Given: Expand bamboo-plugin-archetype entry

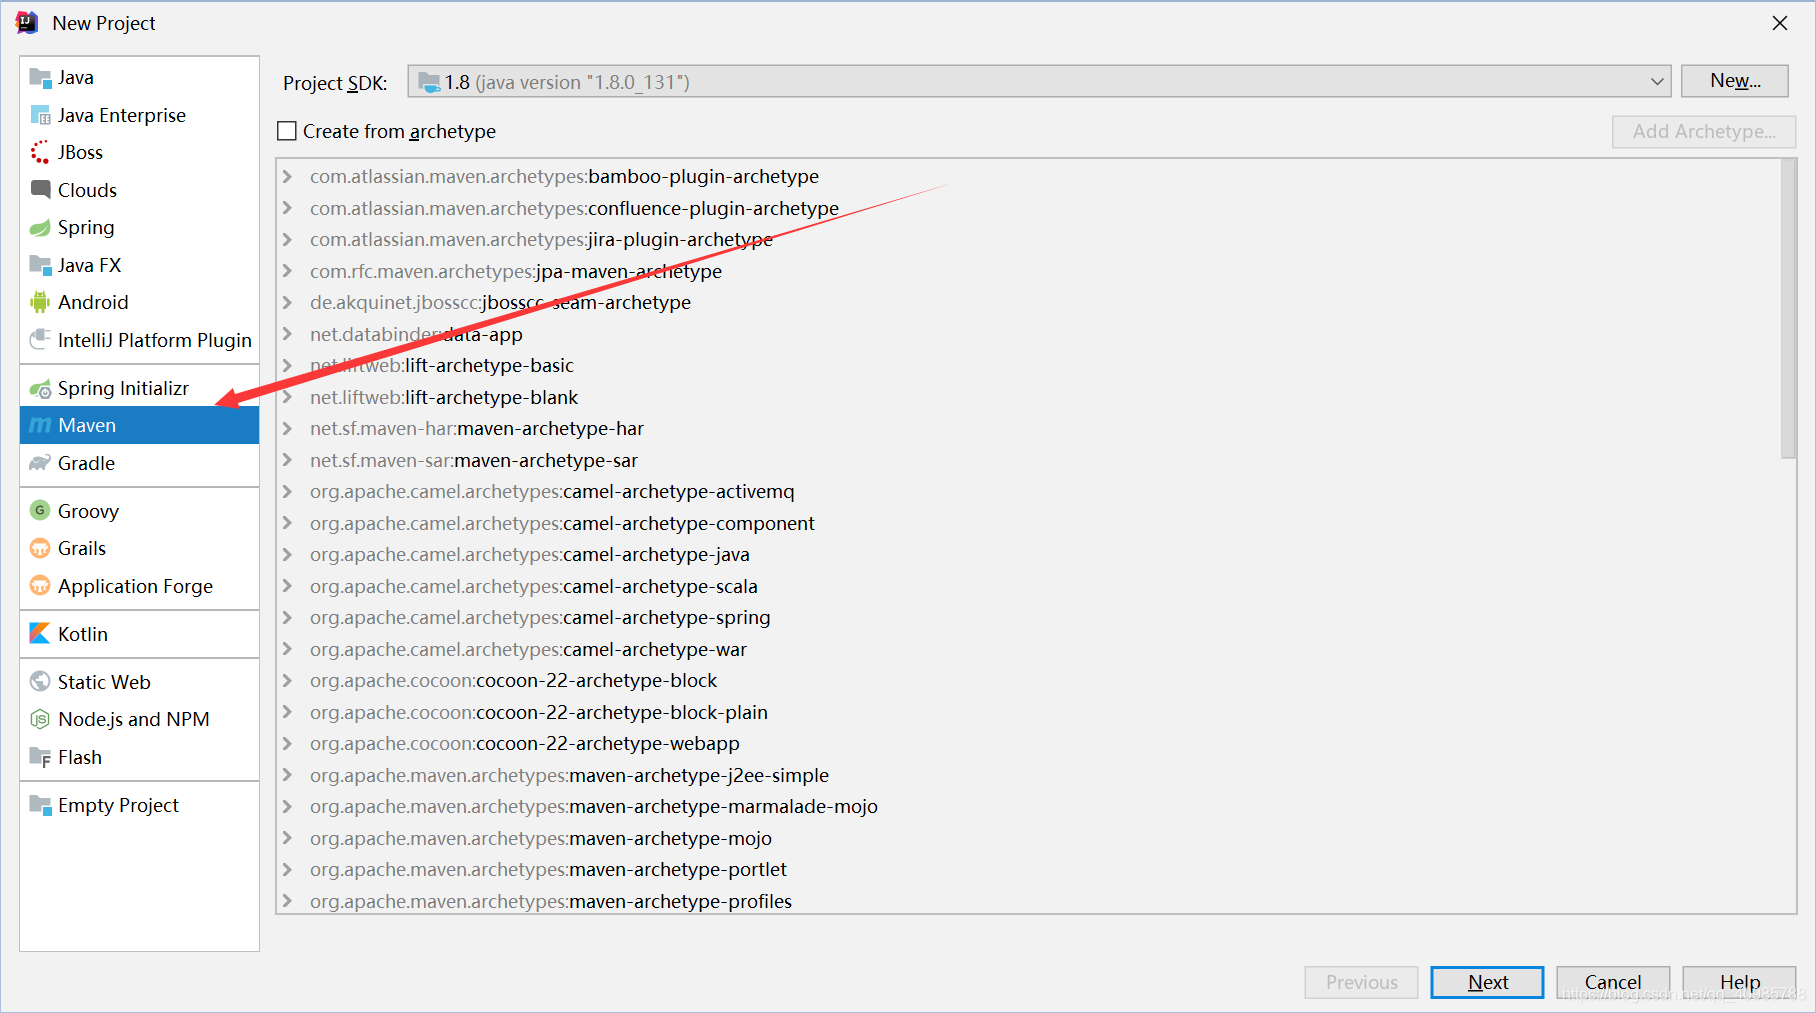Looking at the screenshot, I should 288,177.
